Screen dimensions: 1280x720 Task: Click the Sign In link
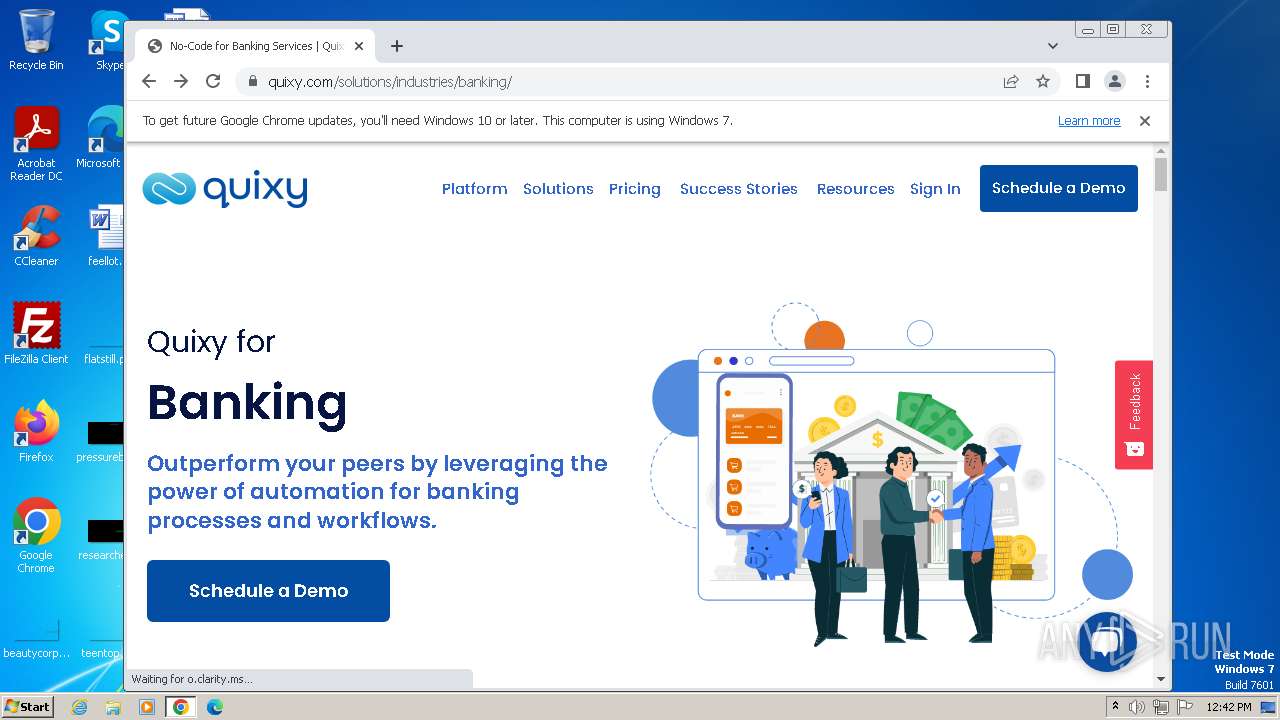(935, 189)
